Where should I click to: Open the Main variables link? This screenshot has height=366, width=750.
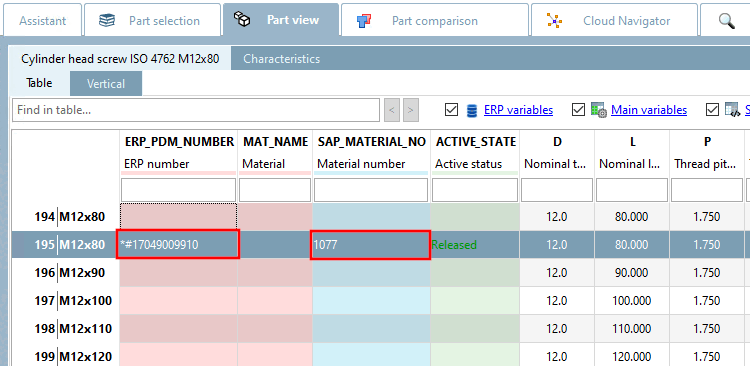pos(649,110)
